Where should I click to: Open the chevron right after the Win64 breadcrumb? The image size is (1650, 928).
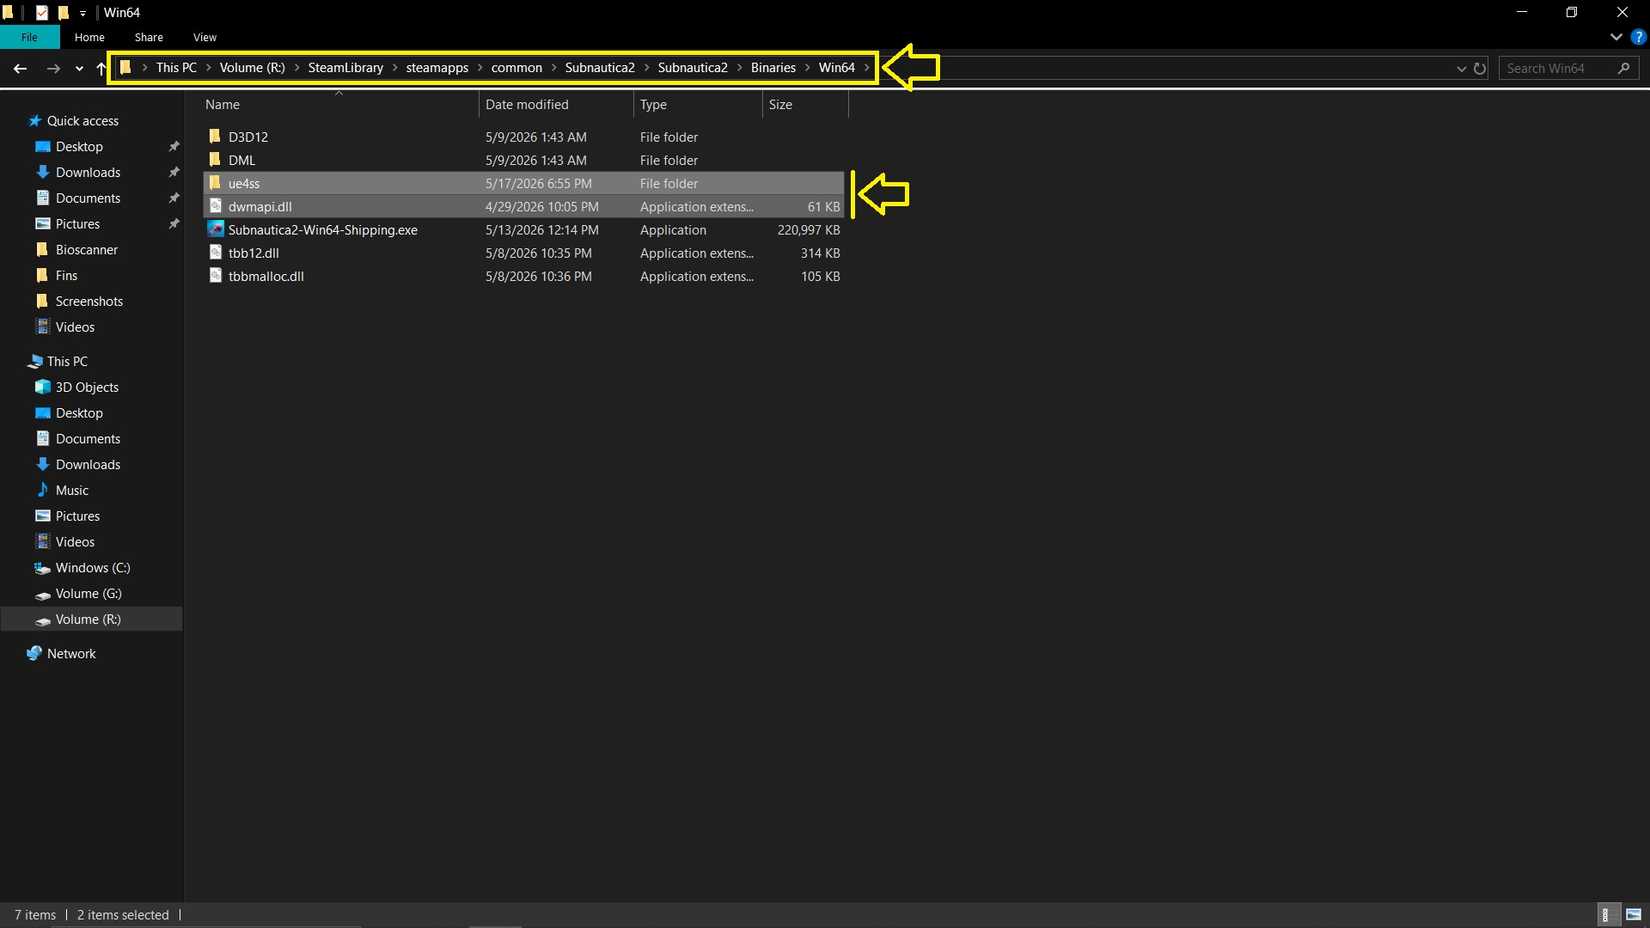(867, 68)
